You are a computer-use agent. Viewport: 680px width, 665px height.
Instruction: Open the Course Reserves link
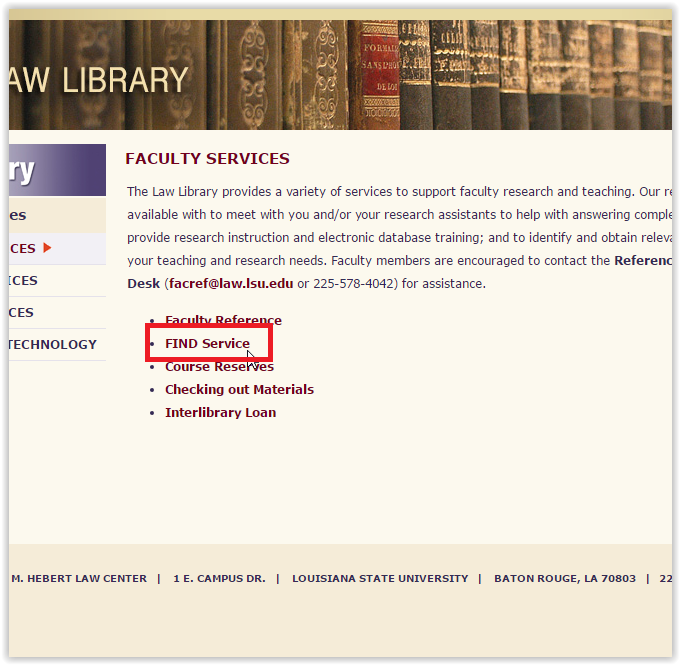point(219,367)
